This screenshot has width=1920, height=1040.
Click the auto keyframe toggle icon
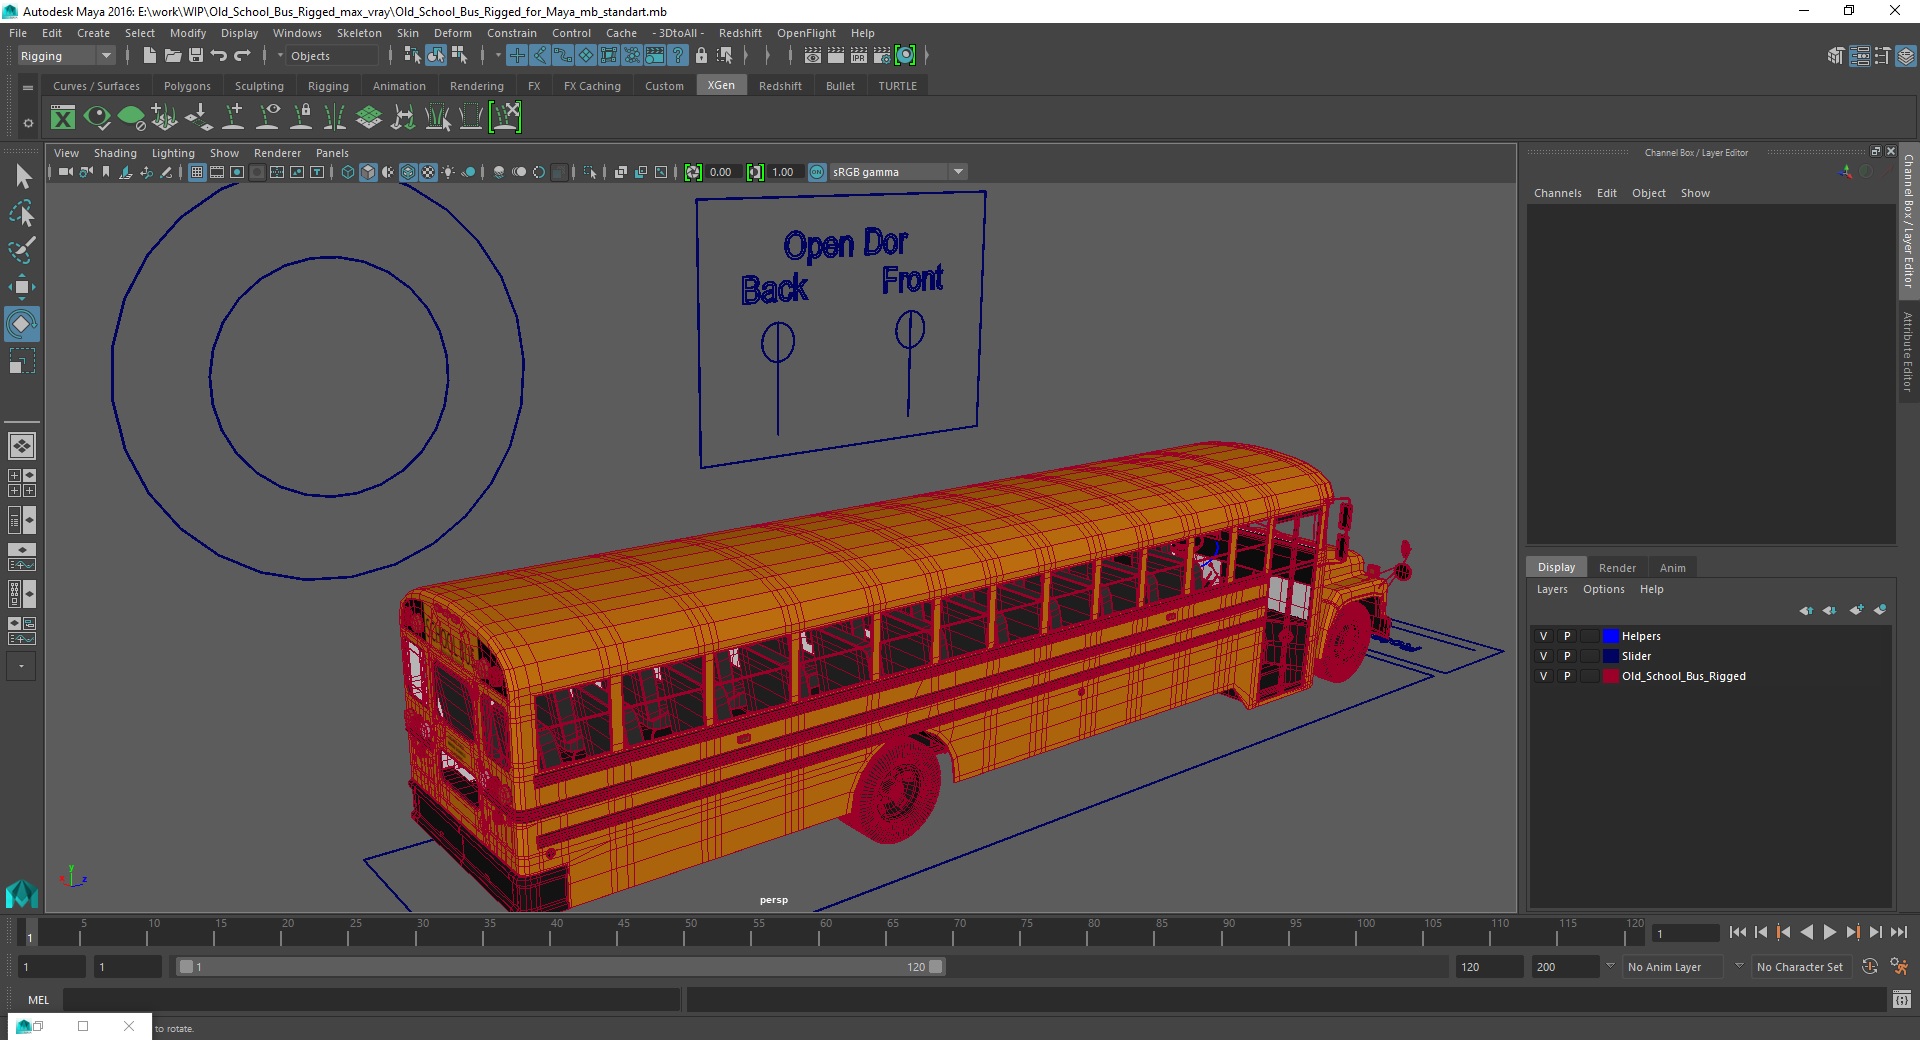(1870, 967)
